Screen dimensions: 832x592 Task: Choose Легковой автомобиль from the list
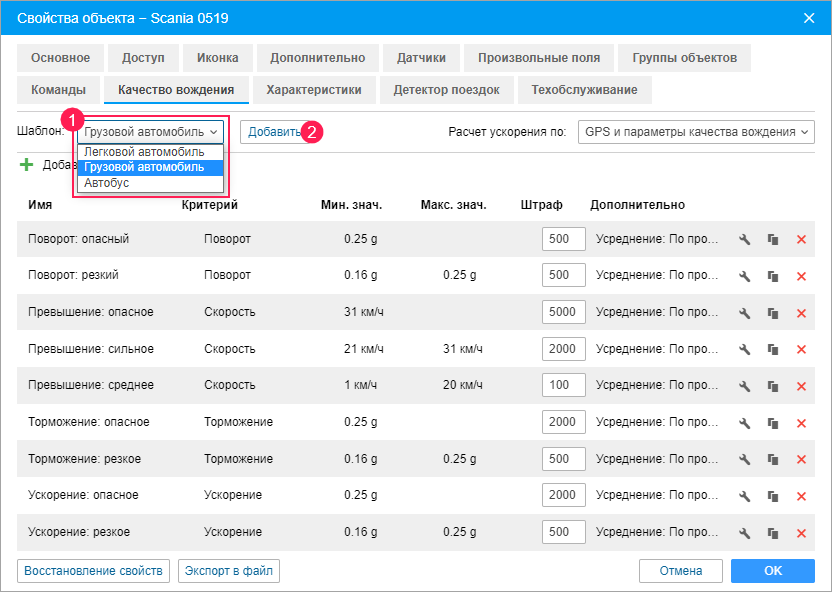coord(144,152)
